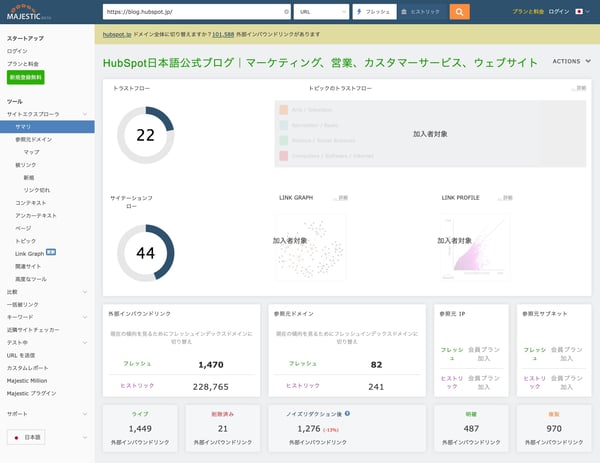The image size is (600, 463).
Task: Click the orange Arts topic swatch
Action: 284,110
